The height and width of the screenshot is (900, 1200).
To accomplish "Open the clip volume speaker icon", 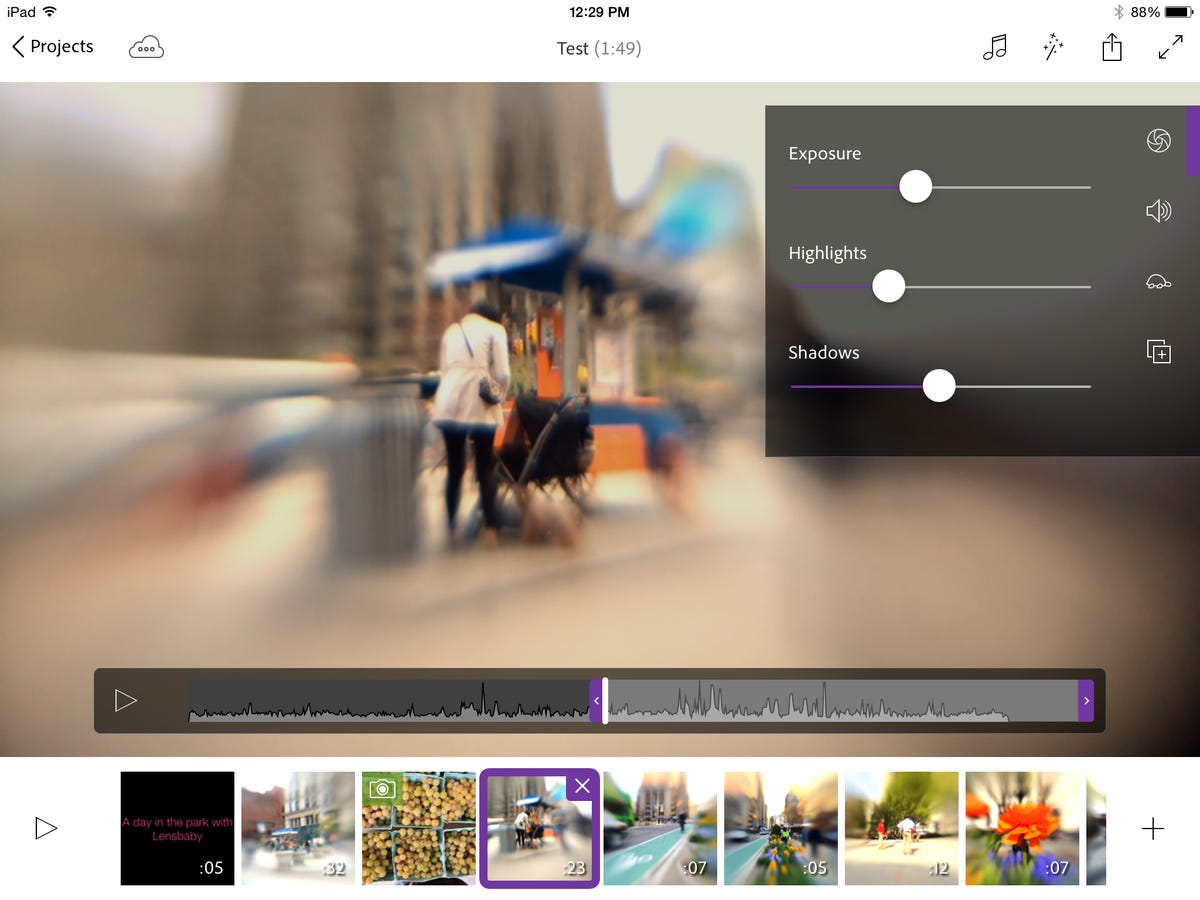I will [x=1158, y=211].
